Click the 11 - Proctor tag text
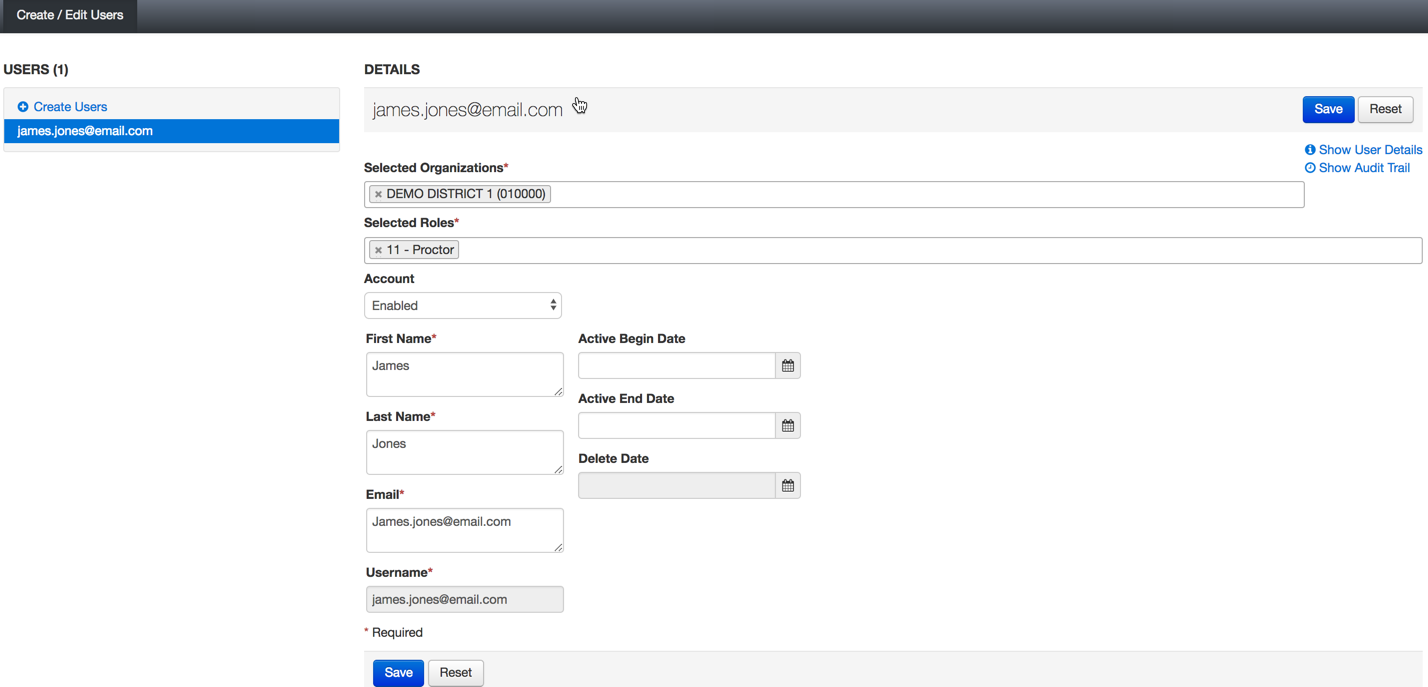The width and height of the screenshot is (1428, 687). pos(420,250)
